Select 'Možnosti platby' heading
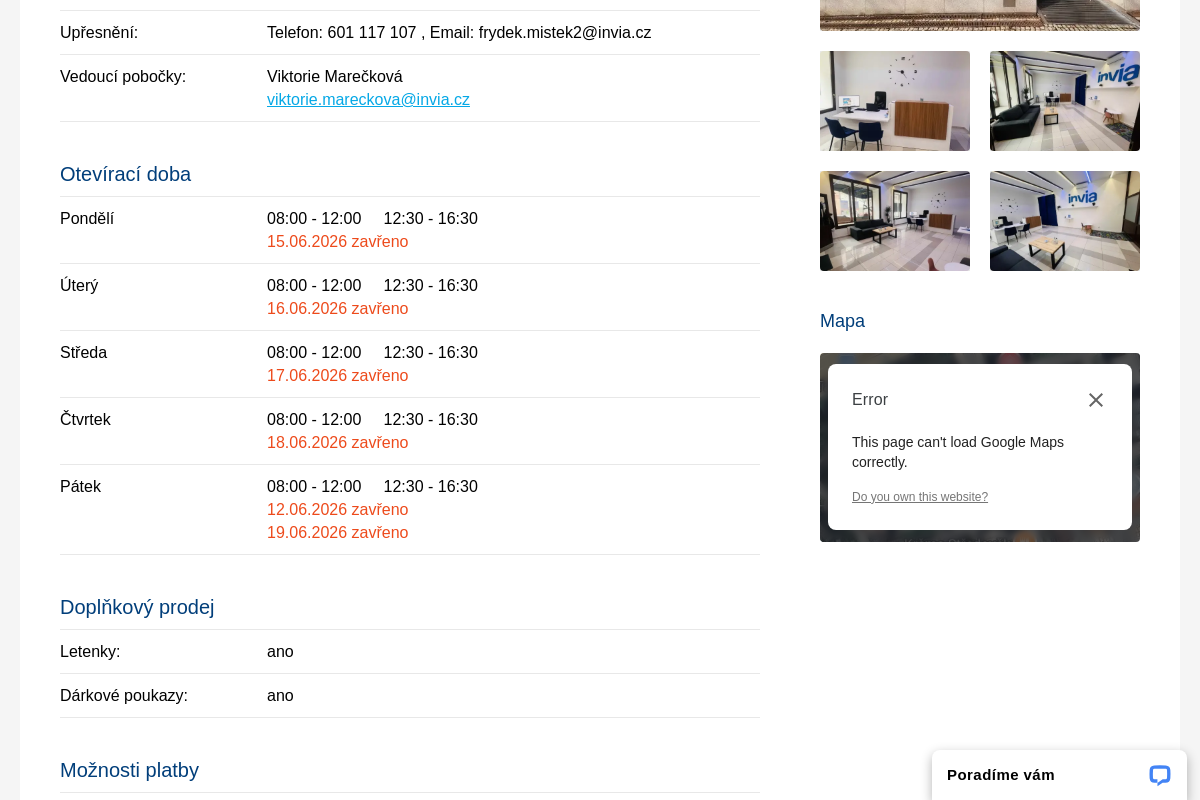Screen dimensions: 1200x800 click(x=129, y=770)
